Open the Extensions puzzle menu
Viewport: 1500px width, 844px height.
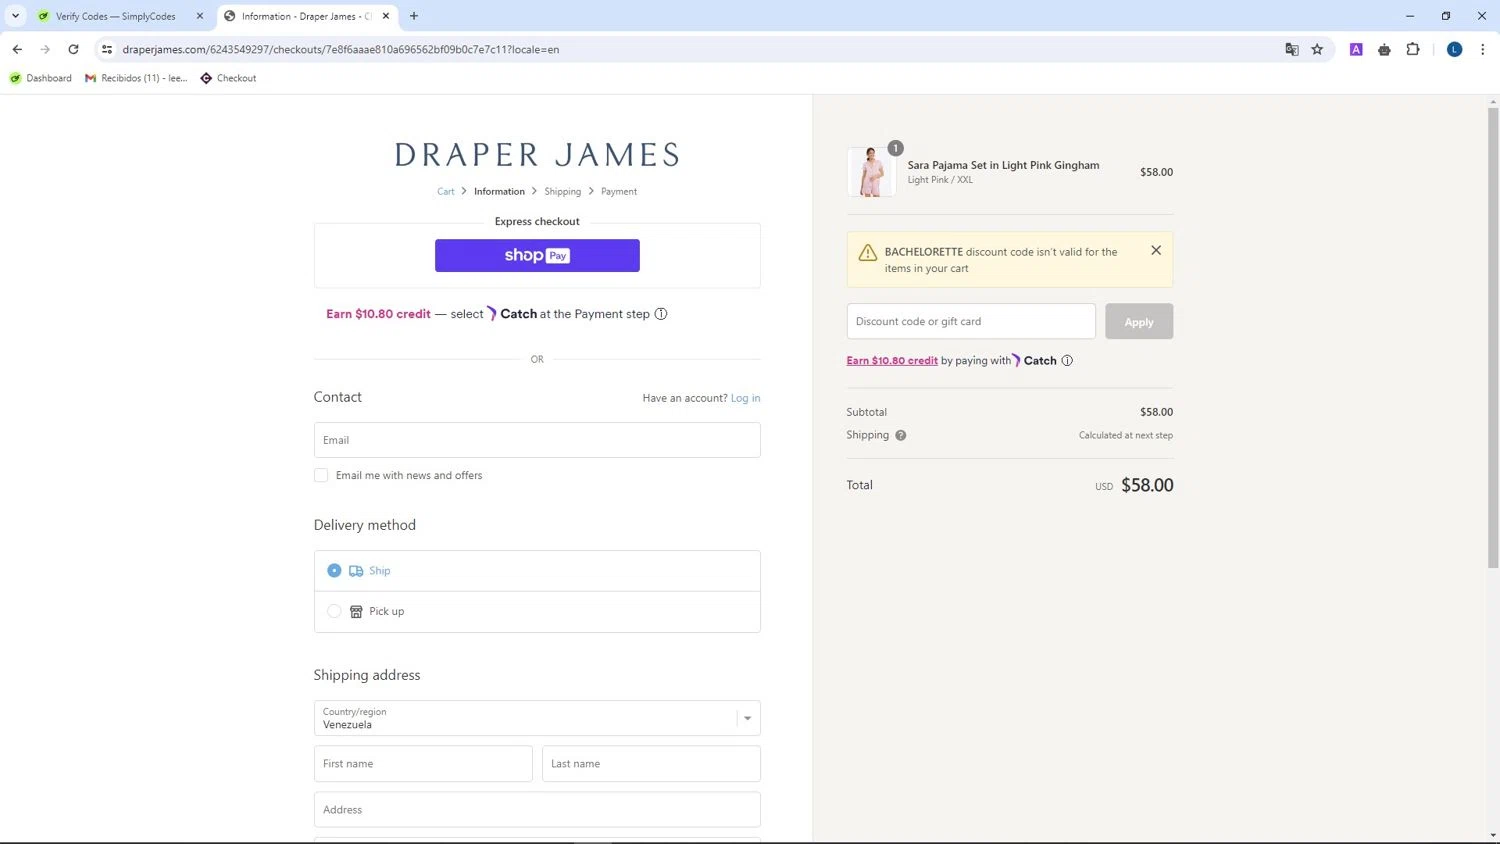tap(1413, 49)
